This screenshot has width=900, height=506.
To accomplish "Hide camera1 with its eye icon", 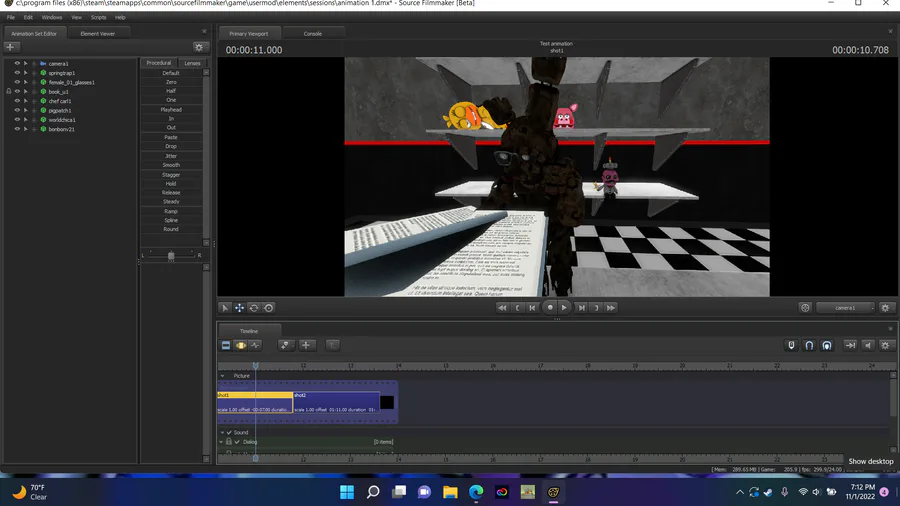I will [17, 64].
